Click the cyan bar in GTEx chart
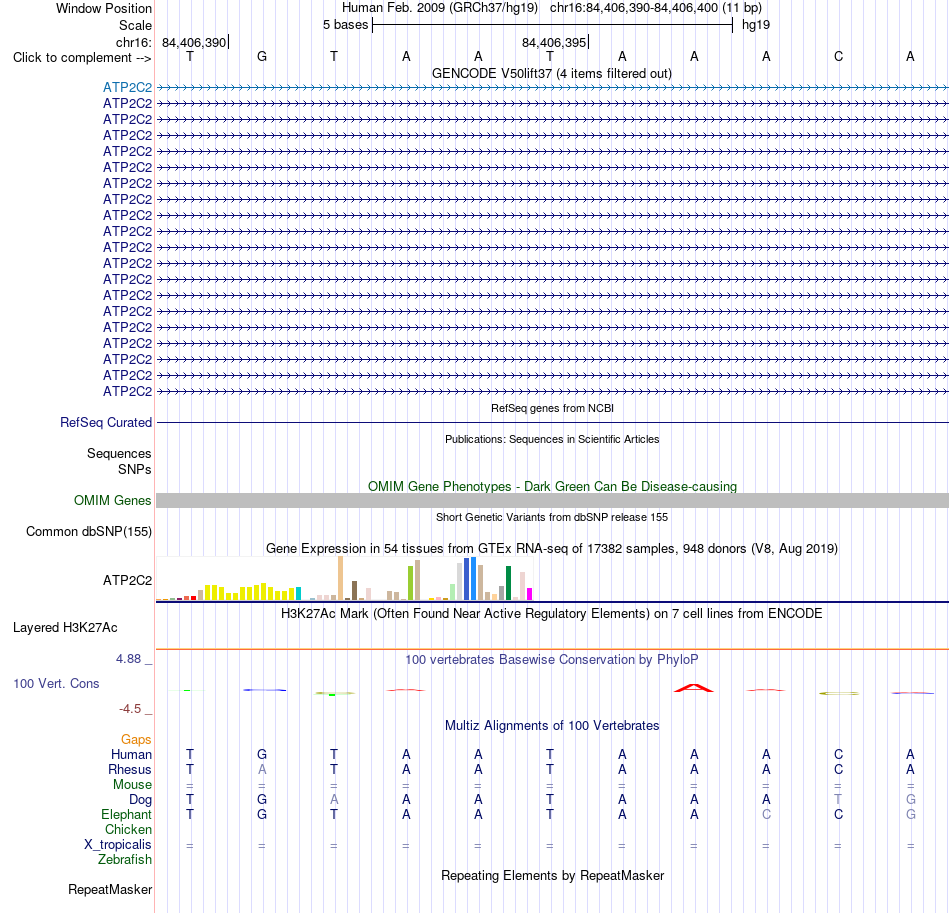 (298, 593)
